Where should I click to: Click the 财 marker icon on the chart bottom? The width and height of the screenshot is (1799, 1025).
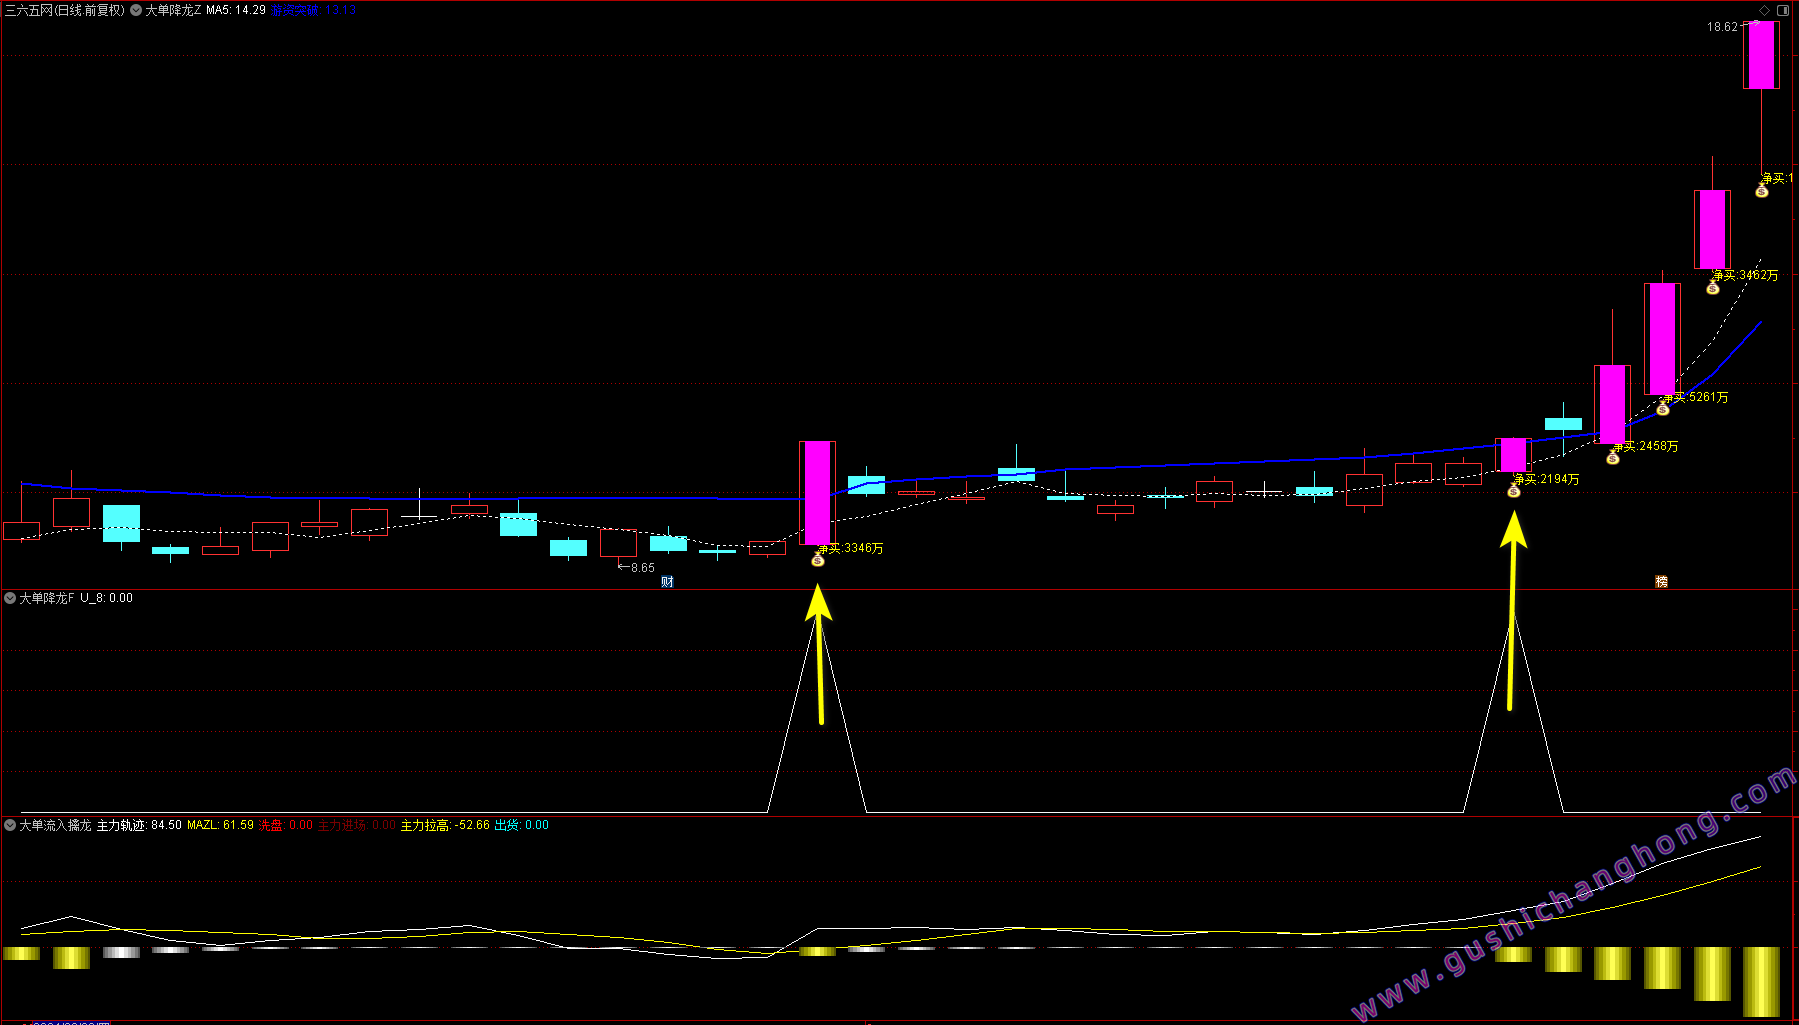click(x=667, y=582)
